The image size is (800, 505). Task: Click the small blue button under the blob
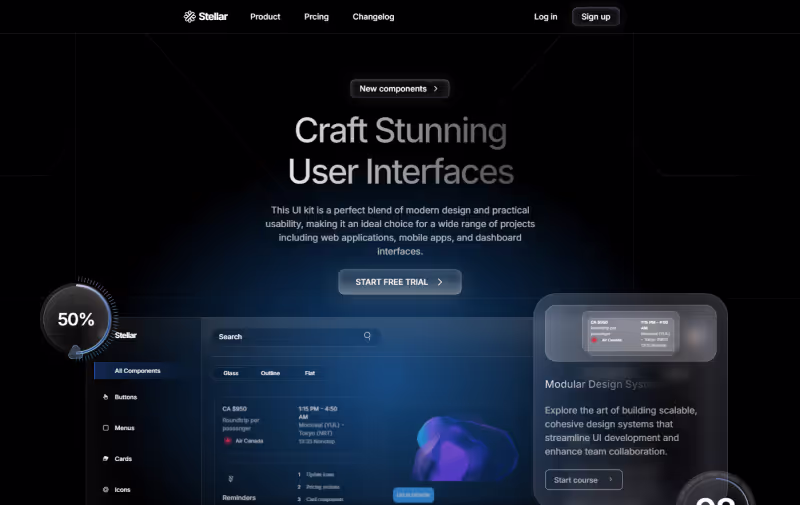click(413, 495)
